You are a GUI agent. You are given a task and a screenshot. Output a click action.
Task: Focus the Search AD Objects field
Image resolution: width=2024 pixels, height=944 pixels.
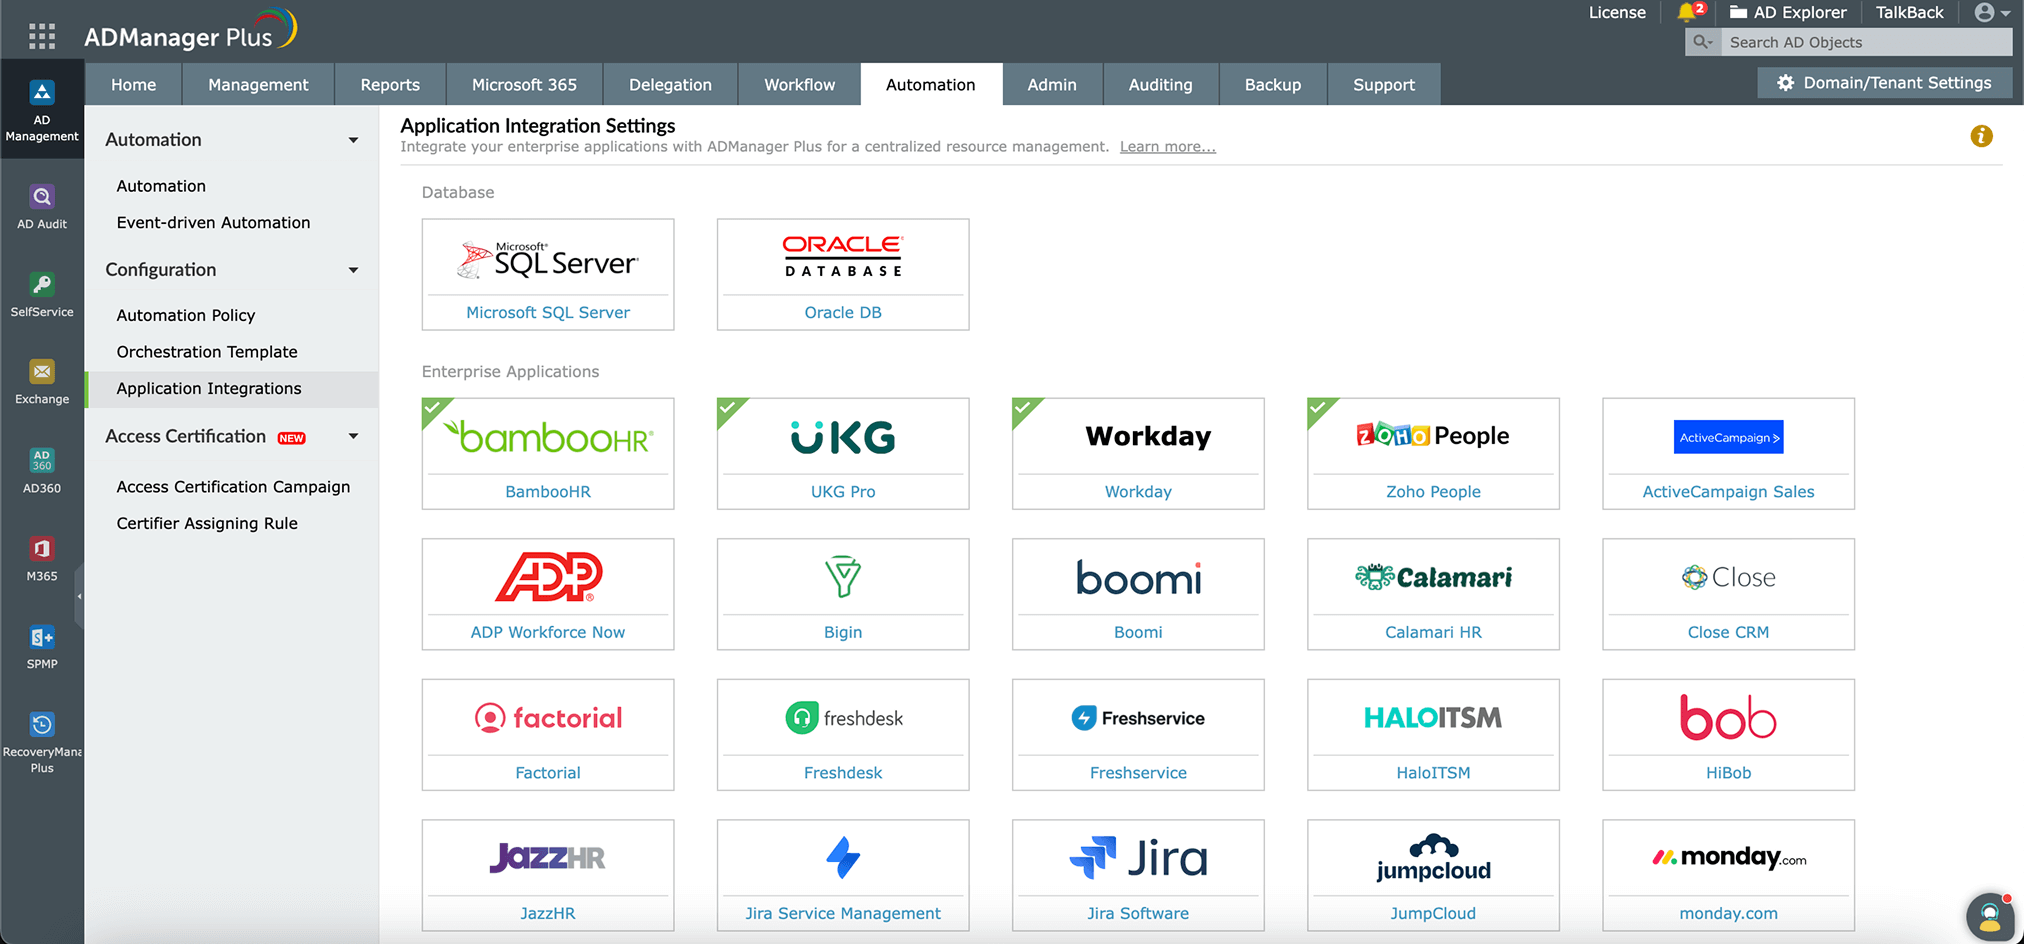1866,42
